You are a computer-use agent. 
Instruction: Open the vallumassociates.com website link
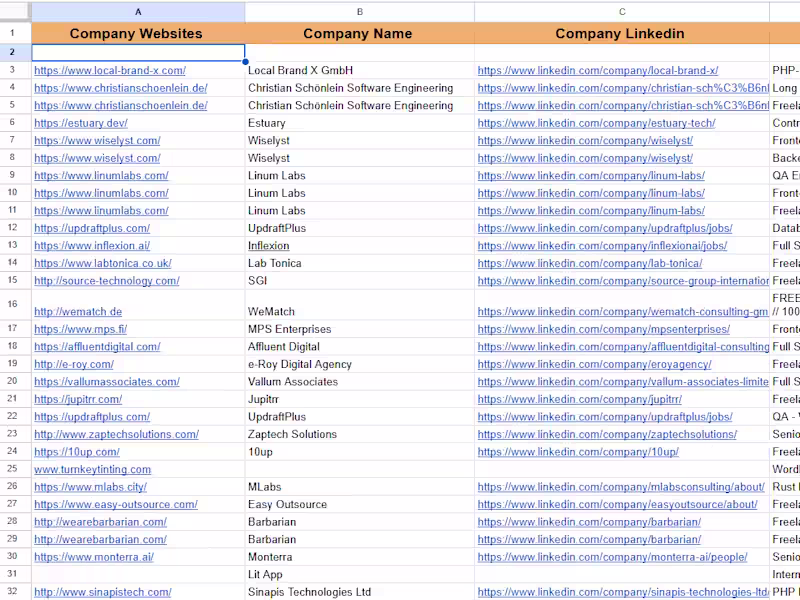coord(107,382)
